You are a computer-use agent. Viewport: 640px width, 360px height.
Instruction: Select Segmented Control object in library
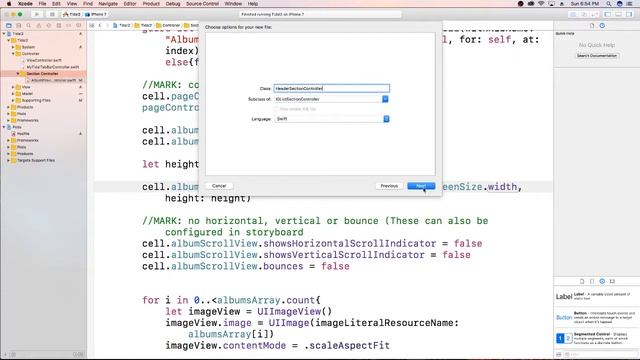pos(597,338)
